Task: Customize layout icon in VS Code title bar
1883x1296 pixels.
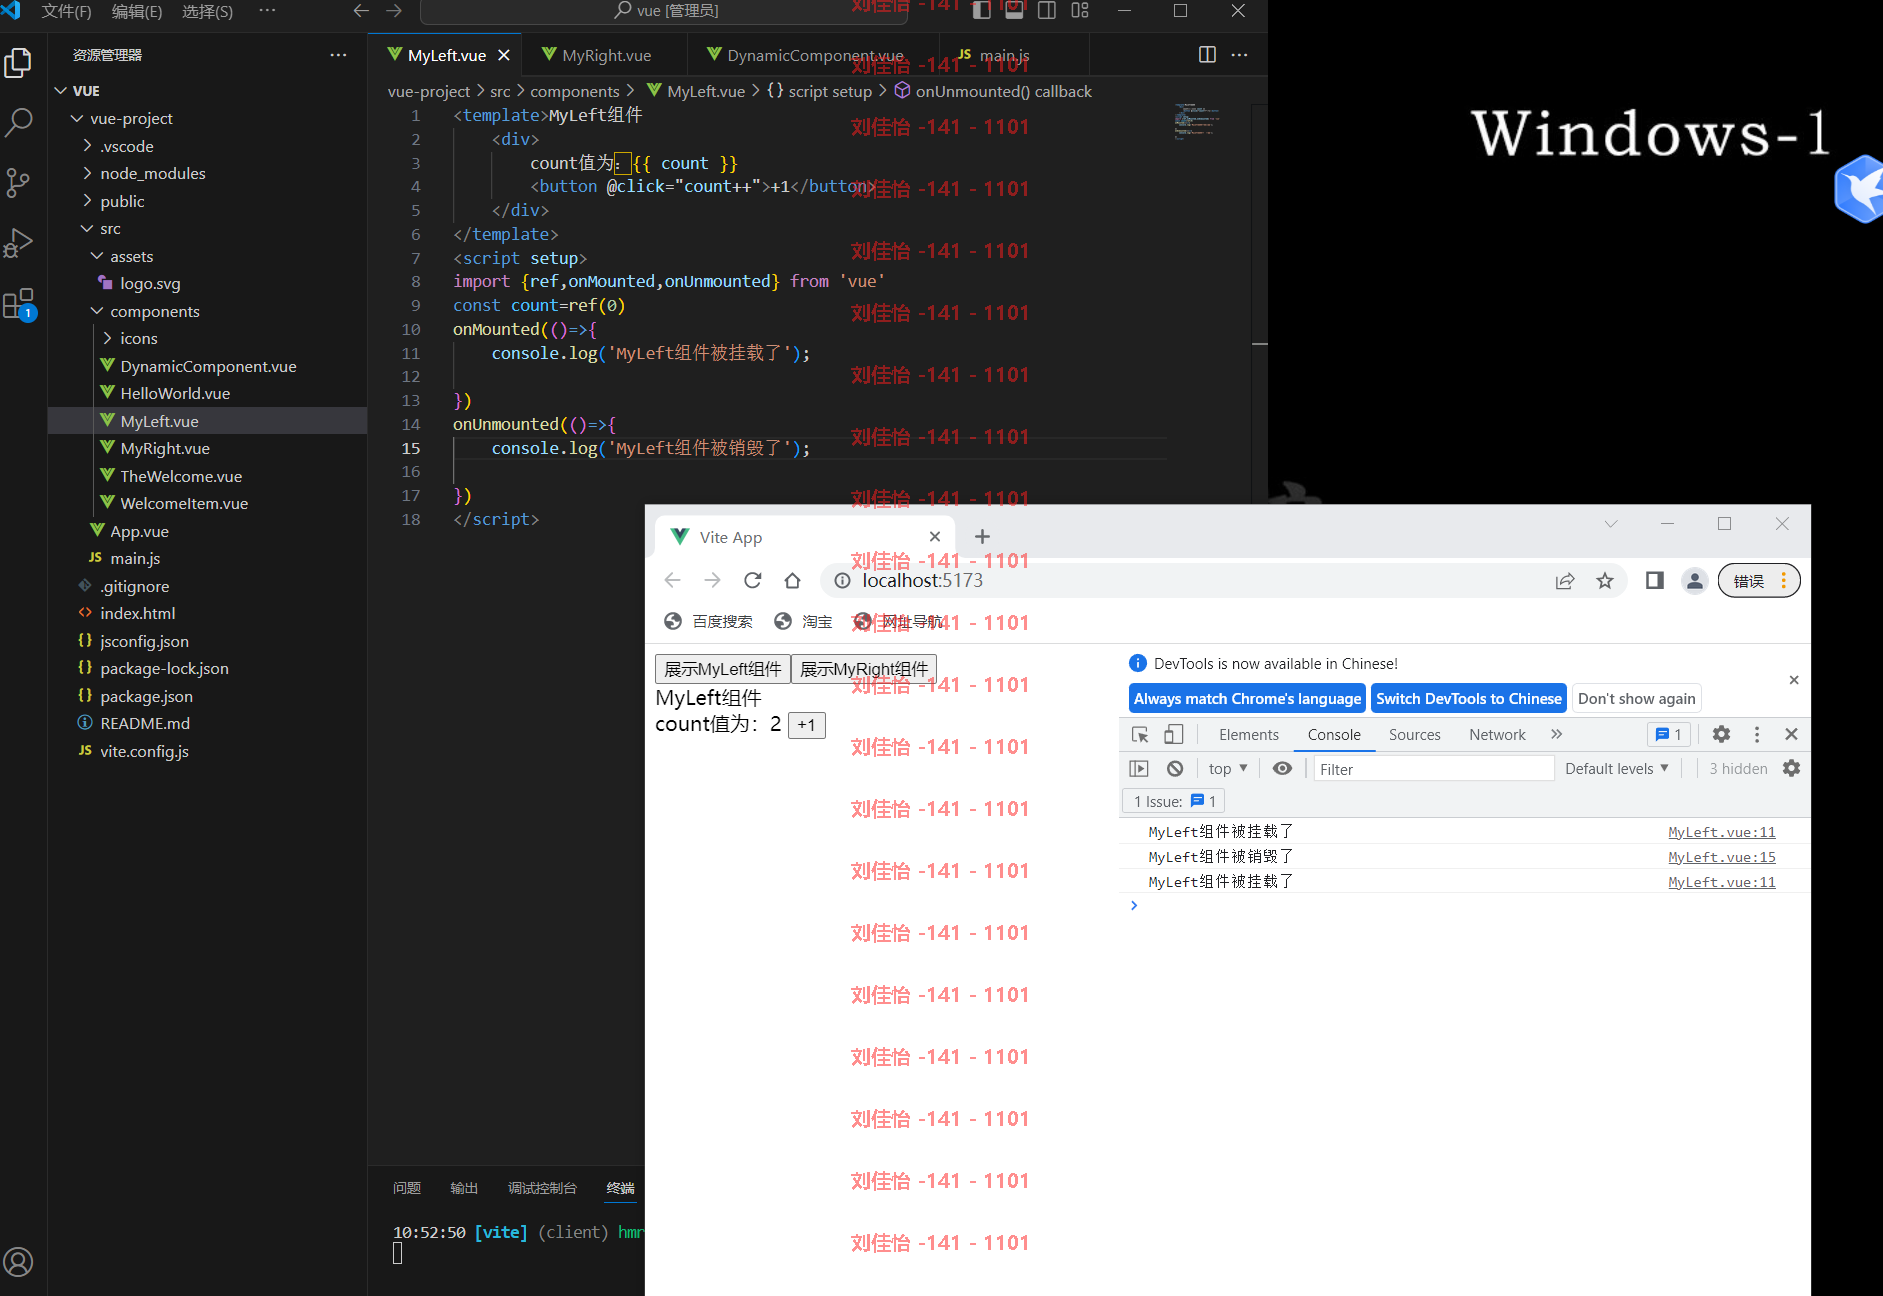Action: point(1080,10)
